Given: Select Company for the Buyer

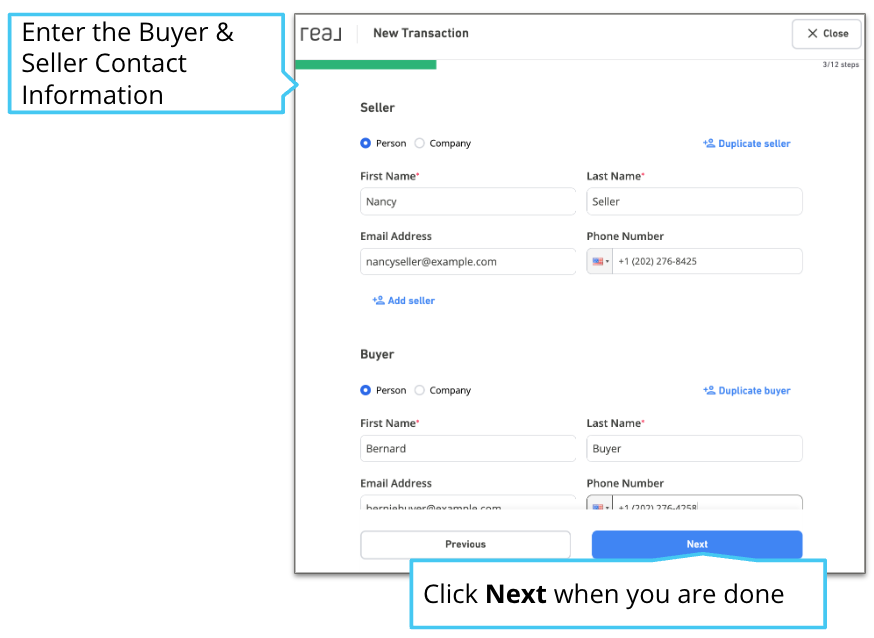Looking at the screenshot, I should coord(419,390).
